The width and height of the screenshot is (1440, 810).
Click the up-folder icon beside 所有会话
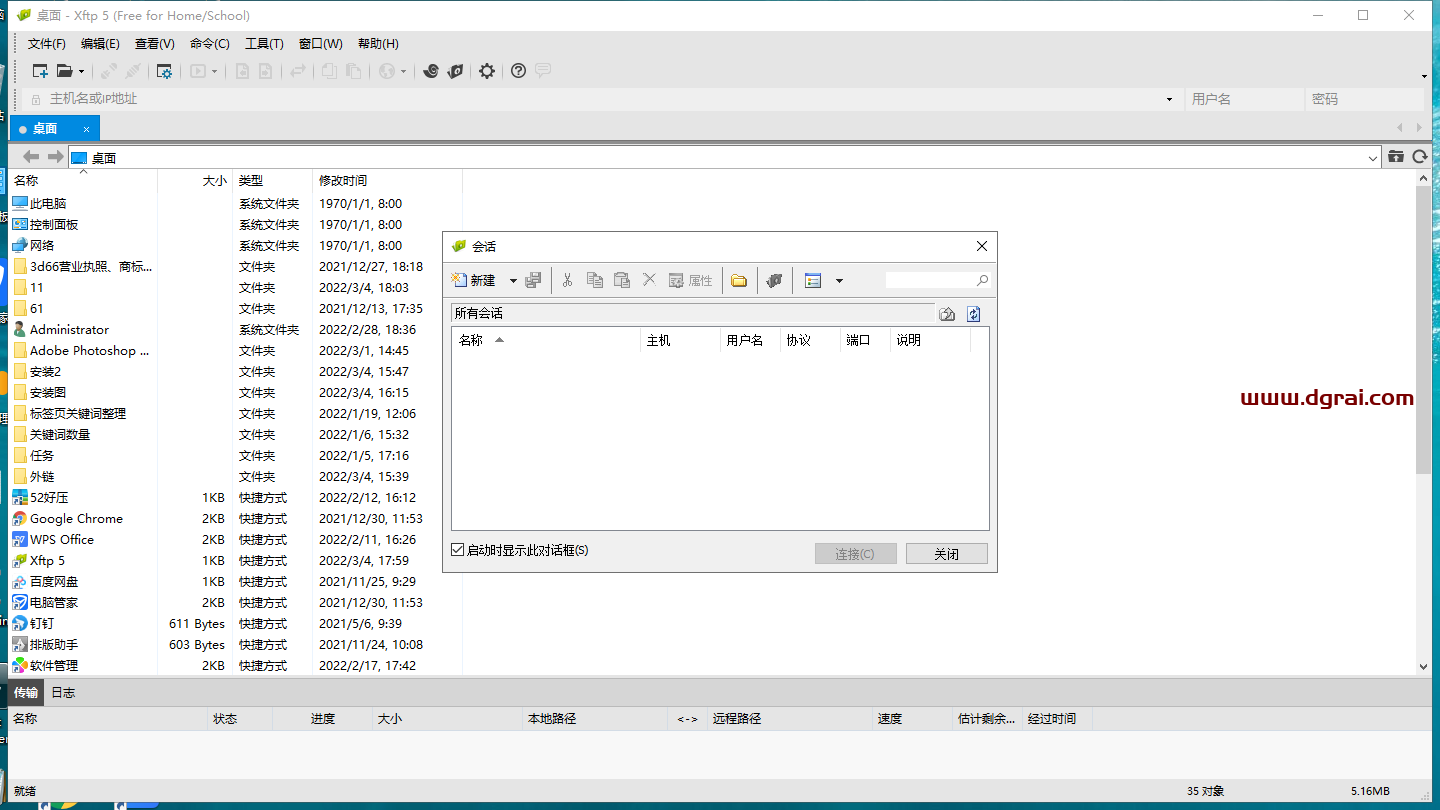pyautogui.click(x=947, y=314)
